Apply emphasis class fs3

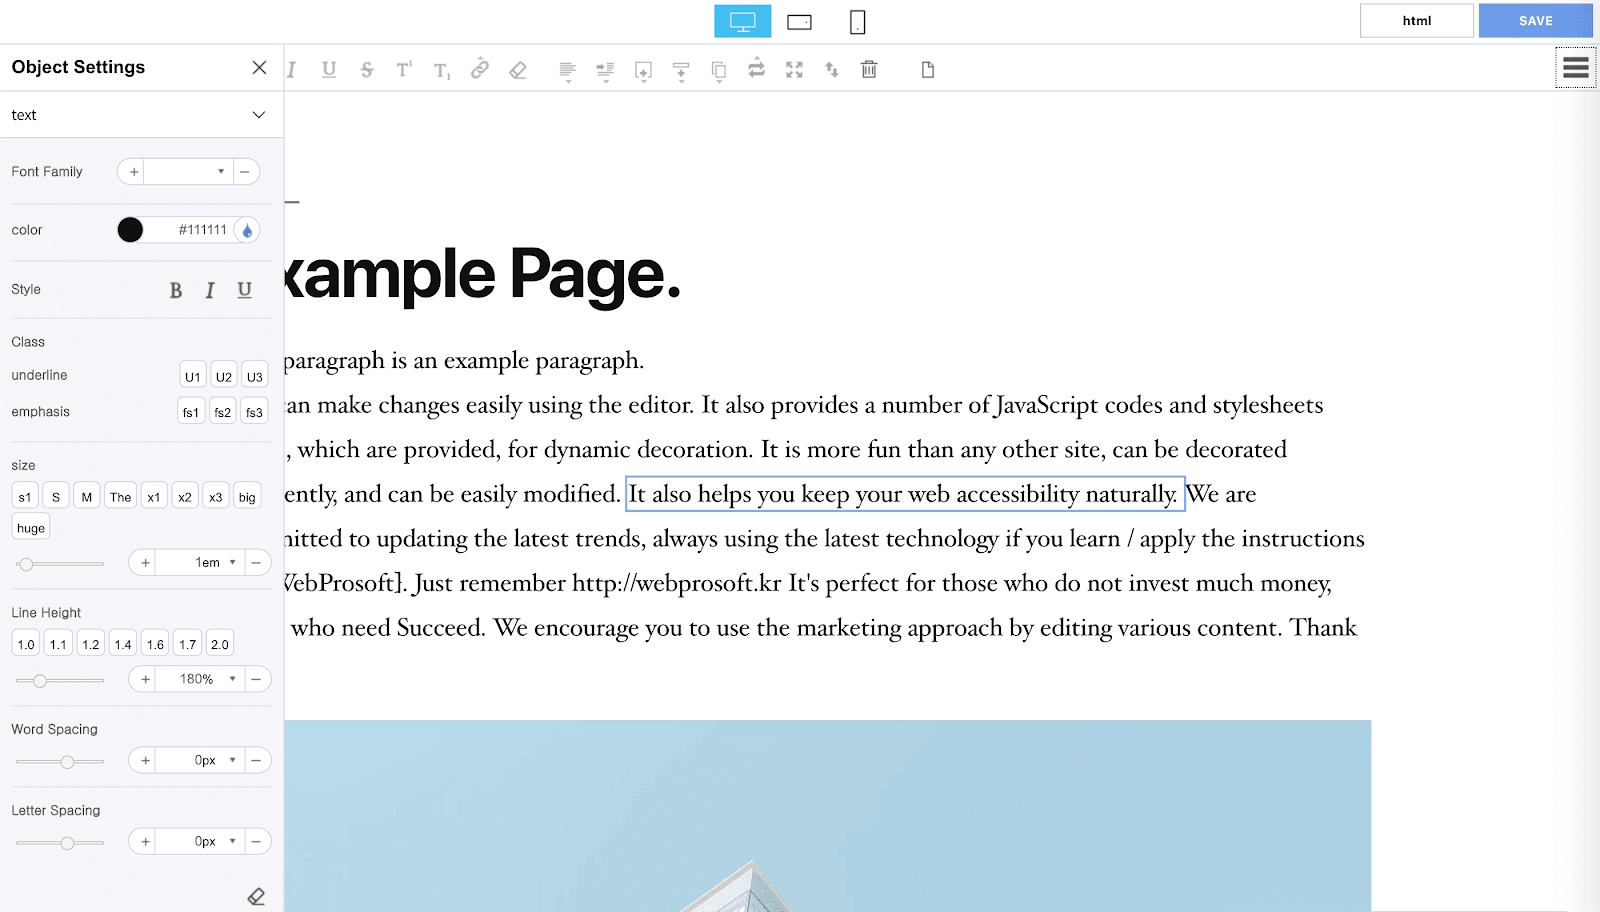click(x=255, y=412)
